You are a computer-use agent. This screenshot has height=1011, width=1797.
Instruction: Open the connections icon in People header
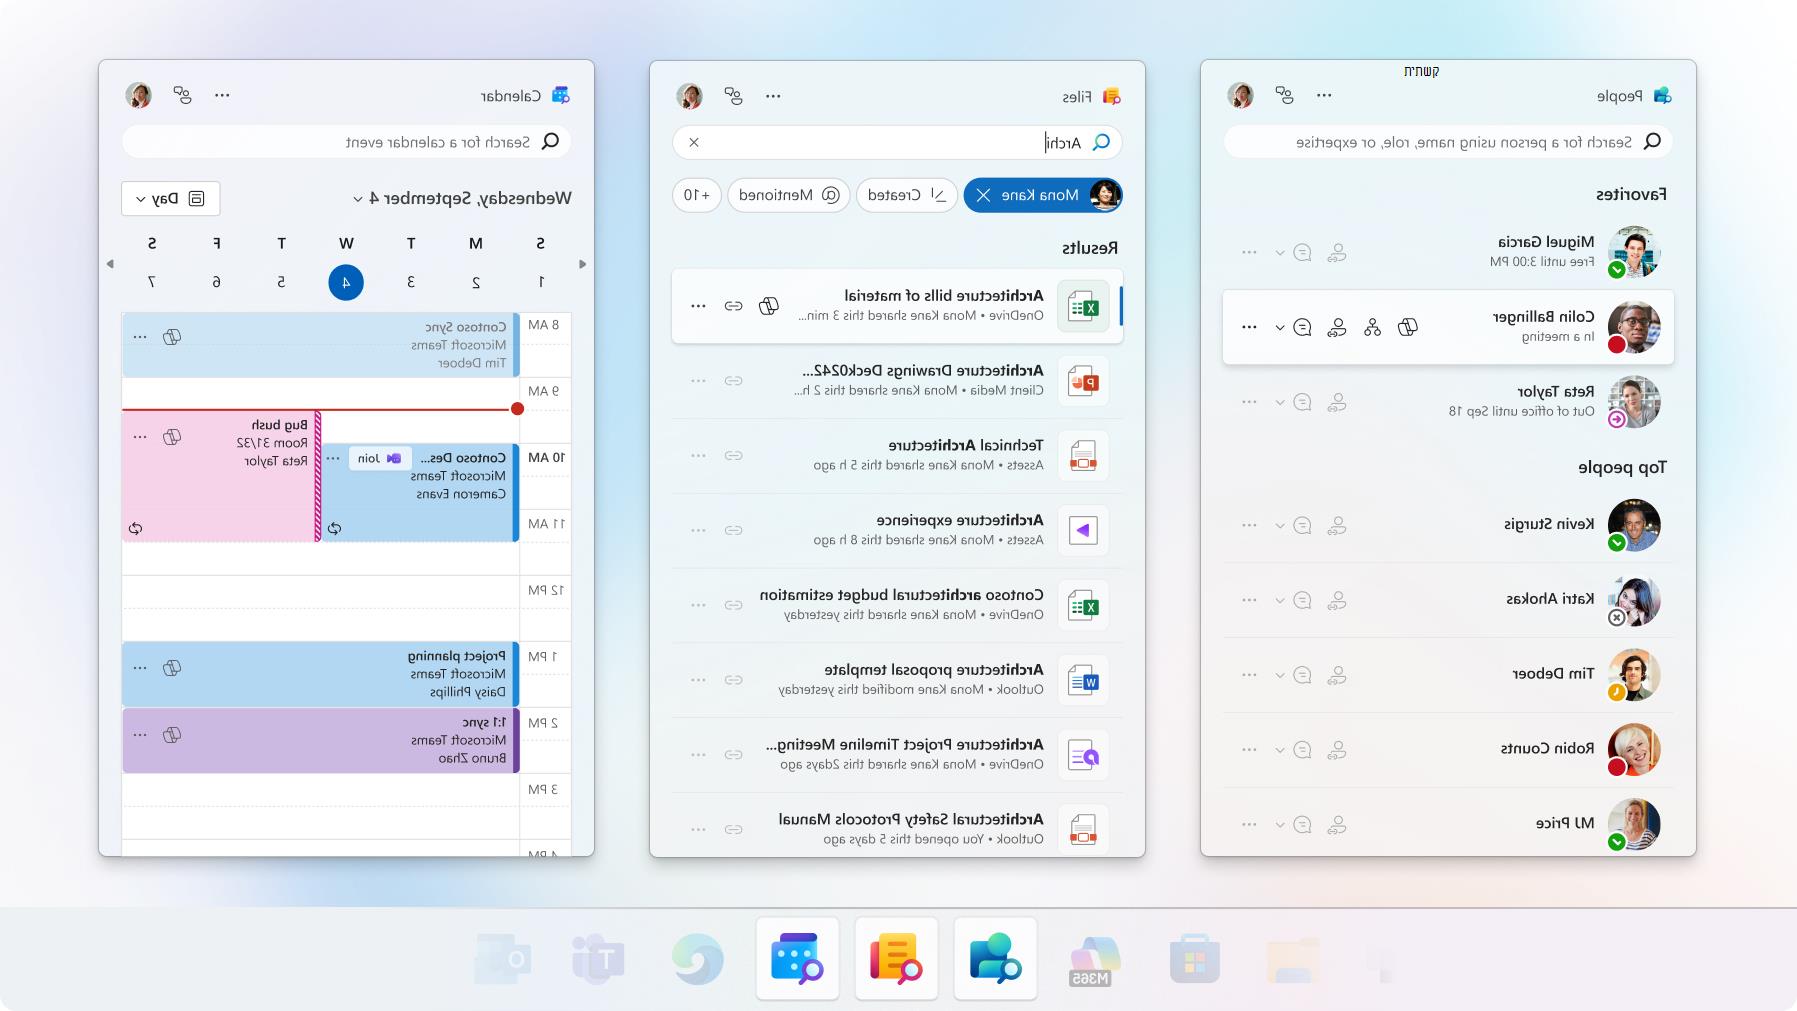(x=1285, y=95)
